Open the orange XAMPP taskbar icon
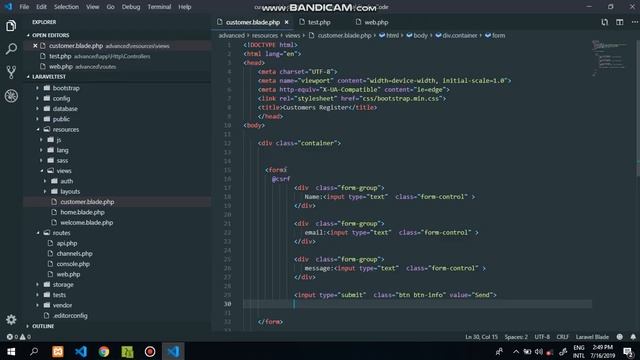The height and width of the screenshot is (360, 640). [58, 351]
